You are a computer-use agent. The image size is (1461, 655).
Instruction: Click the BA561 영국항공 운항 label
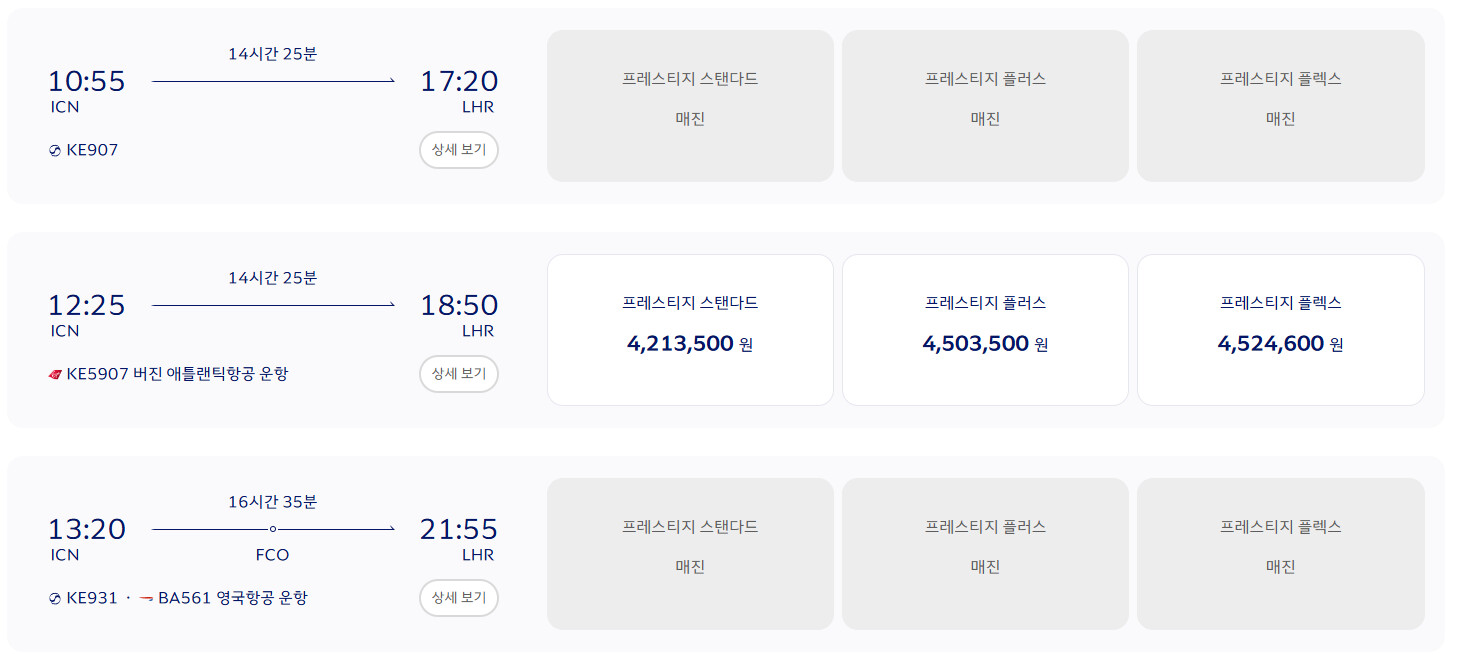[233, 598]
